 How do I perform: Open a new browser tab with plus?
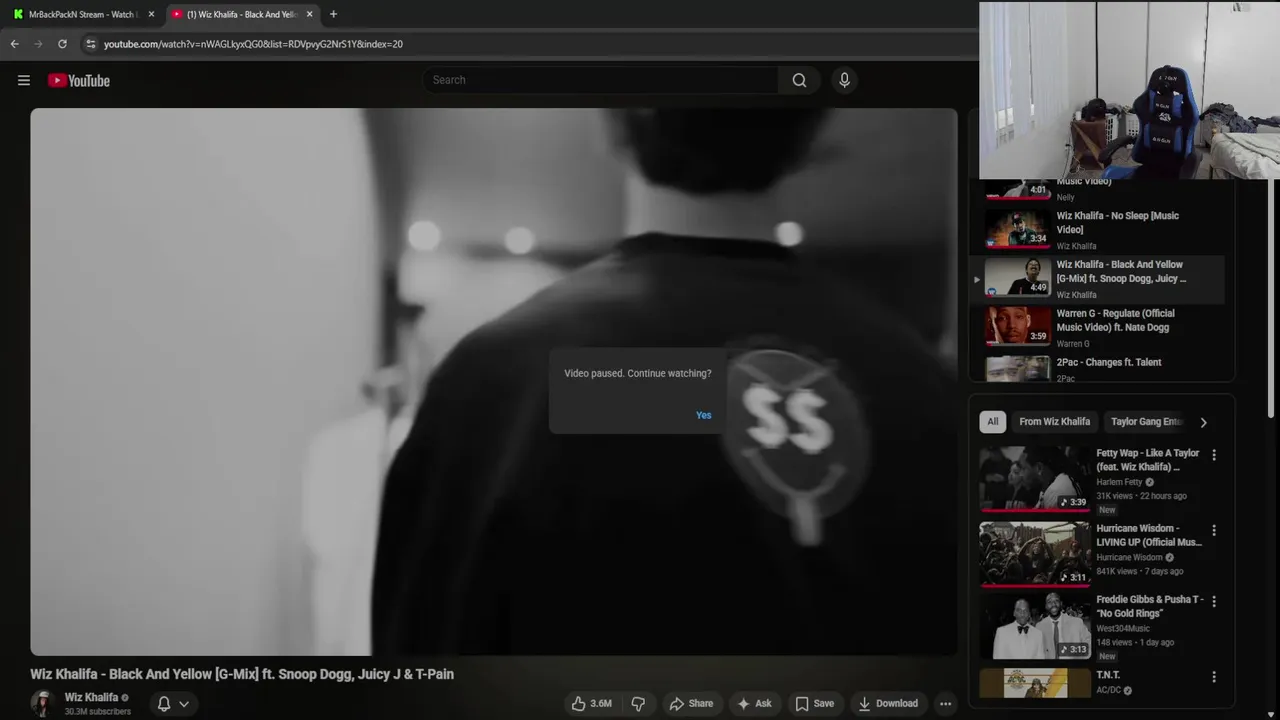coord(333,14)
